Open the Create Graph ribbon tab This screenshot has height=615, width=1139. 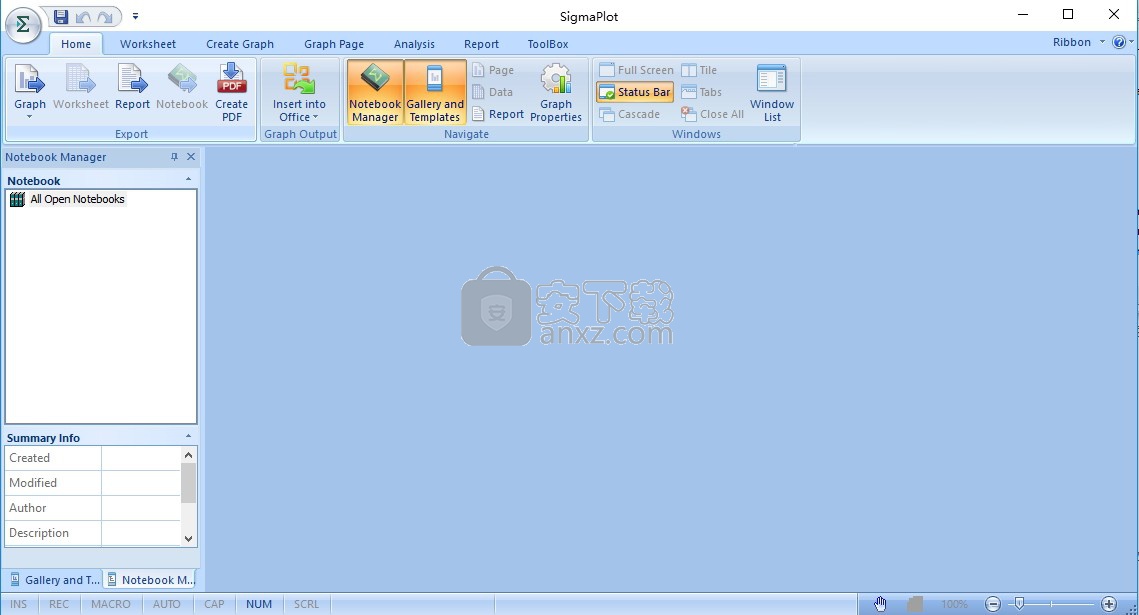240,44
